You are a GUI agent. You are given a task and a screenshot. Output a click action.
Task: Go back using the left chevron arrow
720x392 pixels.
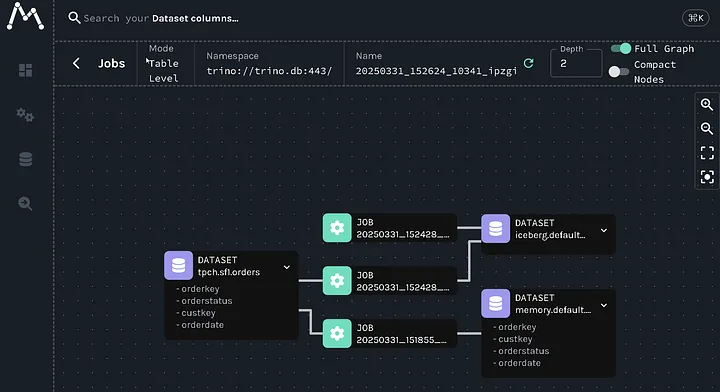pyautogui.click(x=76, y=63)
